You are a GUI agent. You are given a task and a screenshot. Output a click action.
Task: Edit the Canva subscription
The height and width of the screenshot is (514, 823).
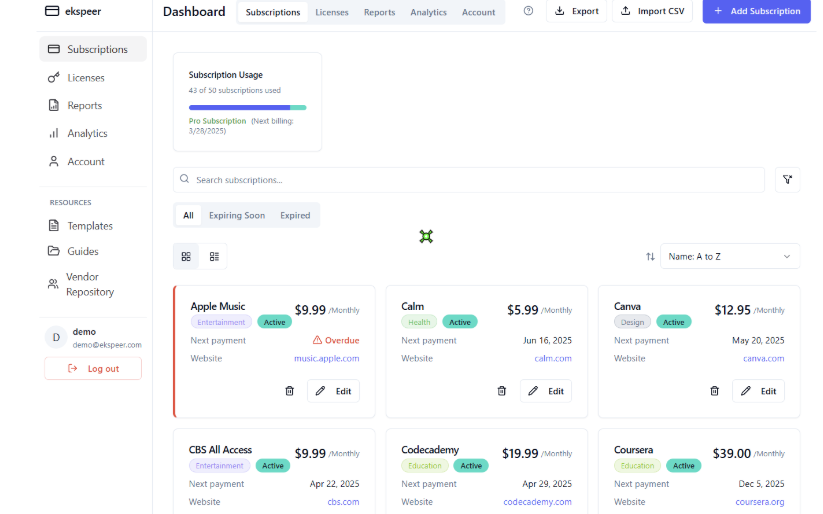pos(758,391)
